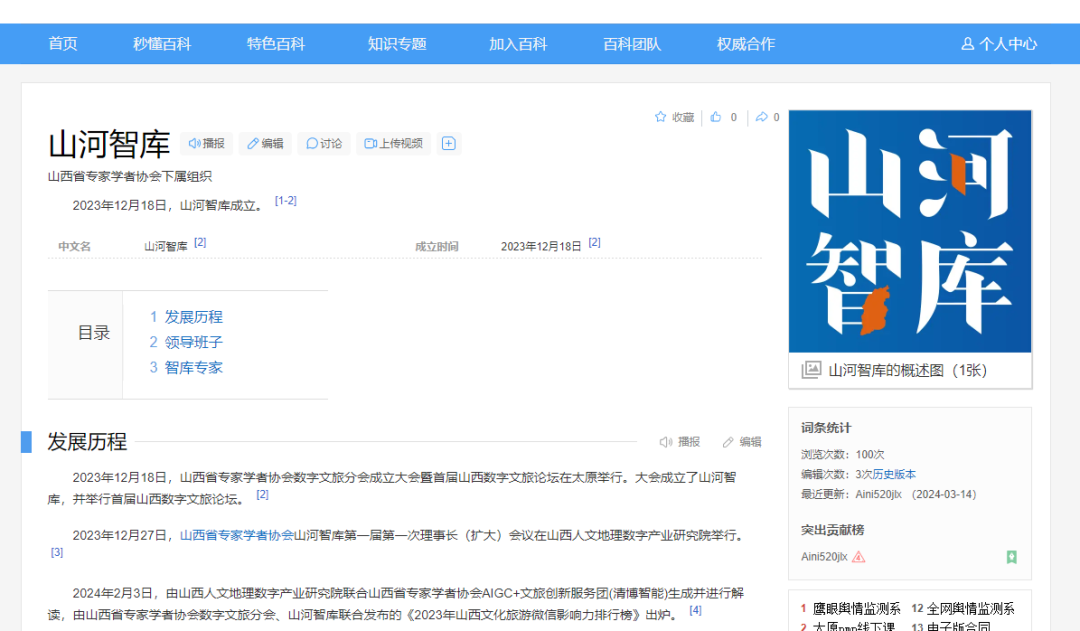This screenshot has height=631, width=1080.
Task: Click the red warning icon beside Aini520jlx
Action: coord(858,557)
